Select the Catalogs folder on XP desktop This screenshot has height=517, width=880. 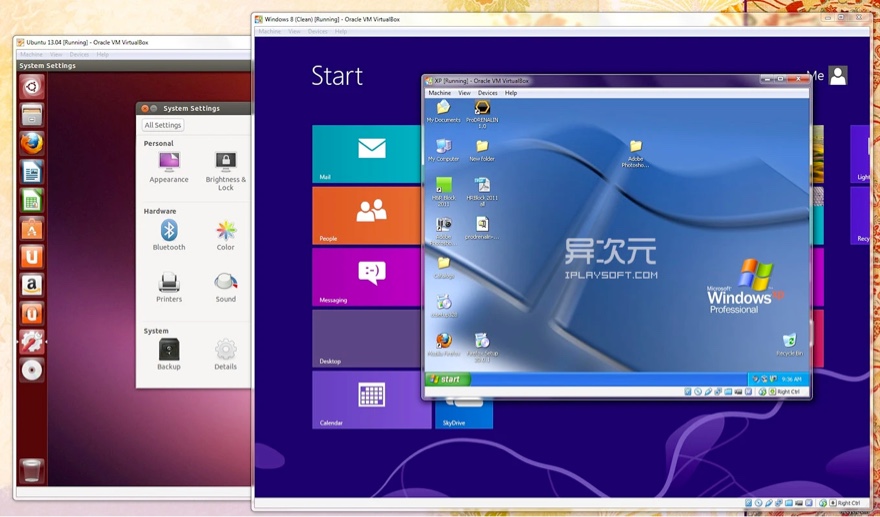point(443,268)
